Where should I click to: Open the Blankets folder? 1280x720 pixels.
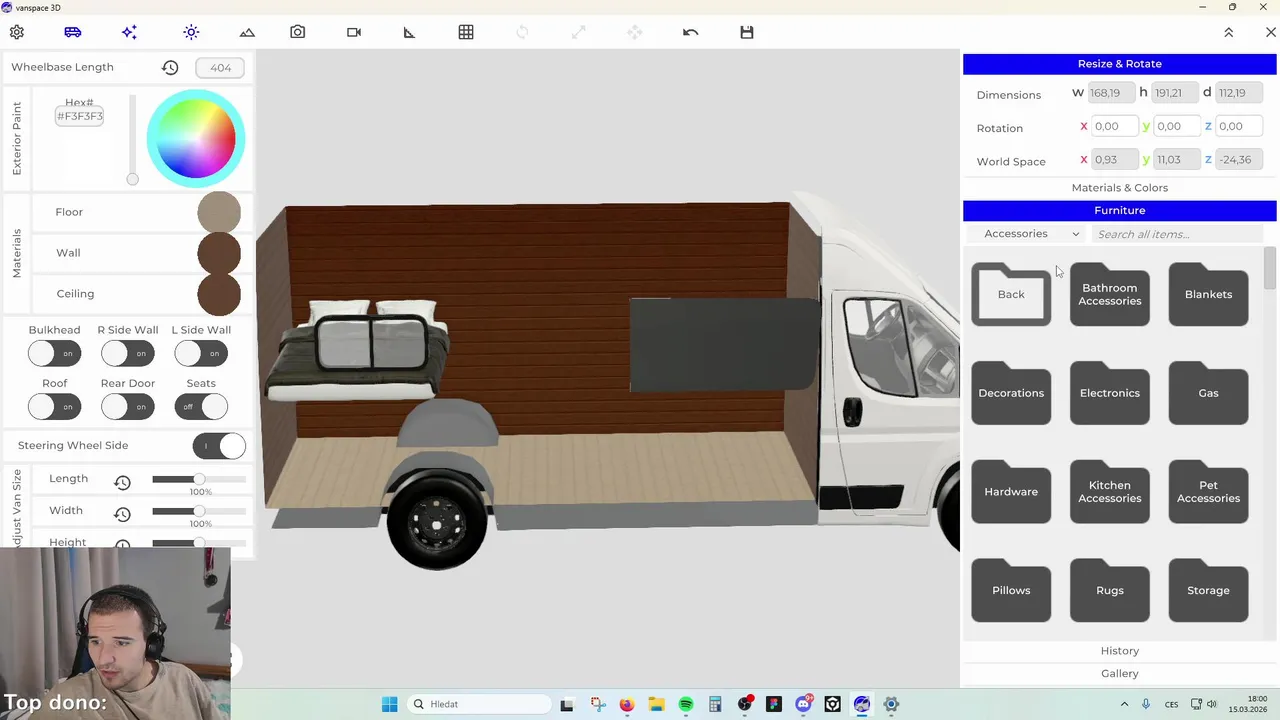tap(1208, 294)
